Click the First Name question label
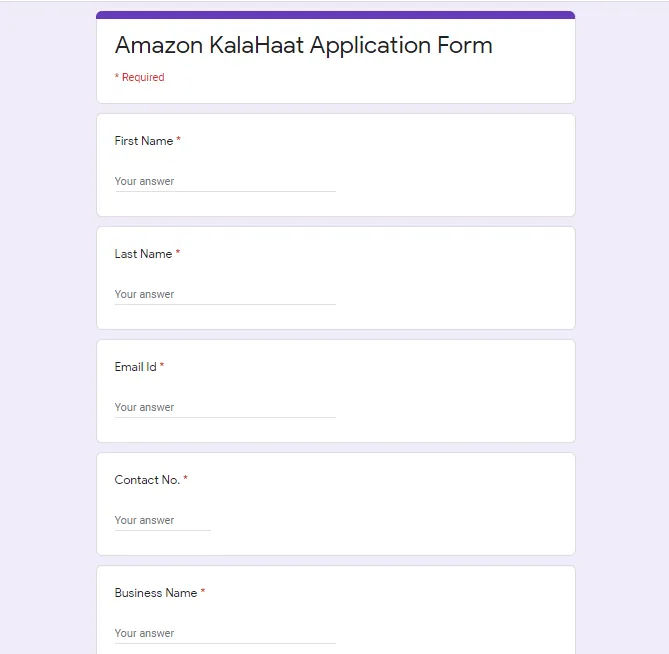This screenshot has height=654, width=669. [x=144, y=141]
